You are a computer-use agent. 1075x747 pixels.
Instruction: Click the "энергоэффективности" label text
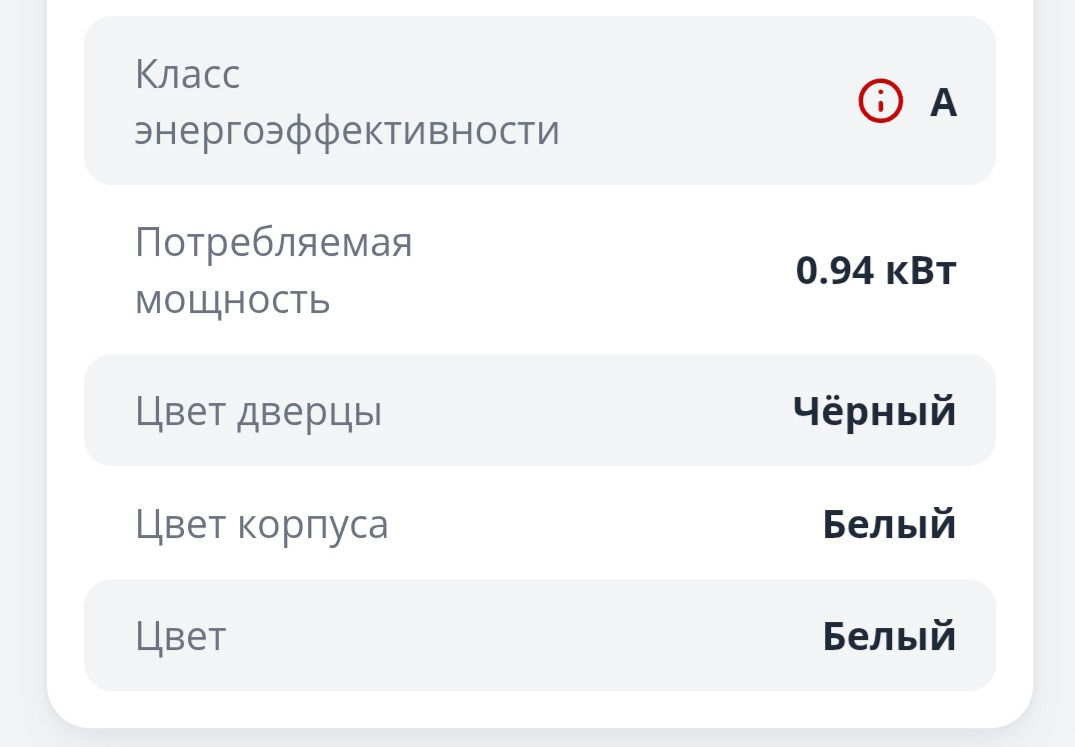347,131
